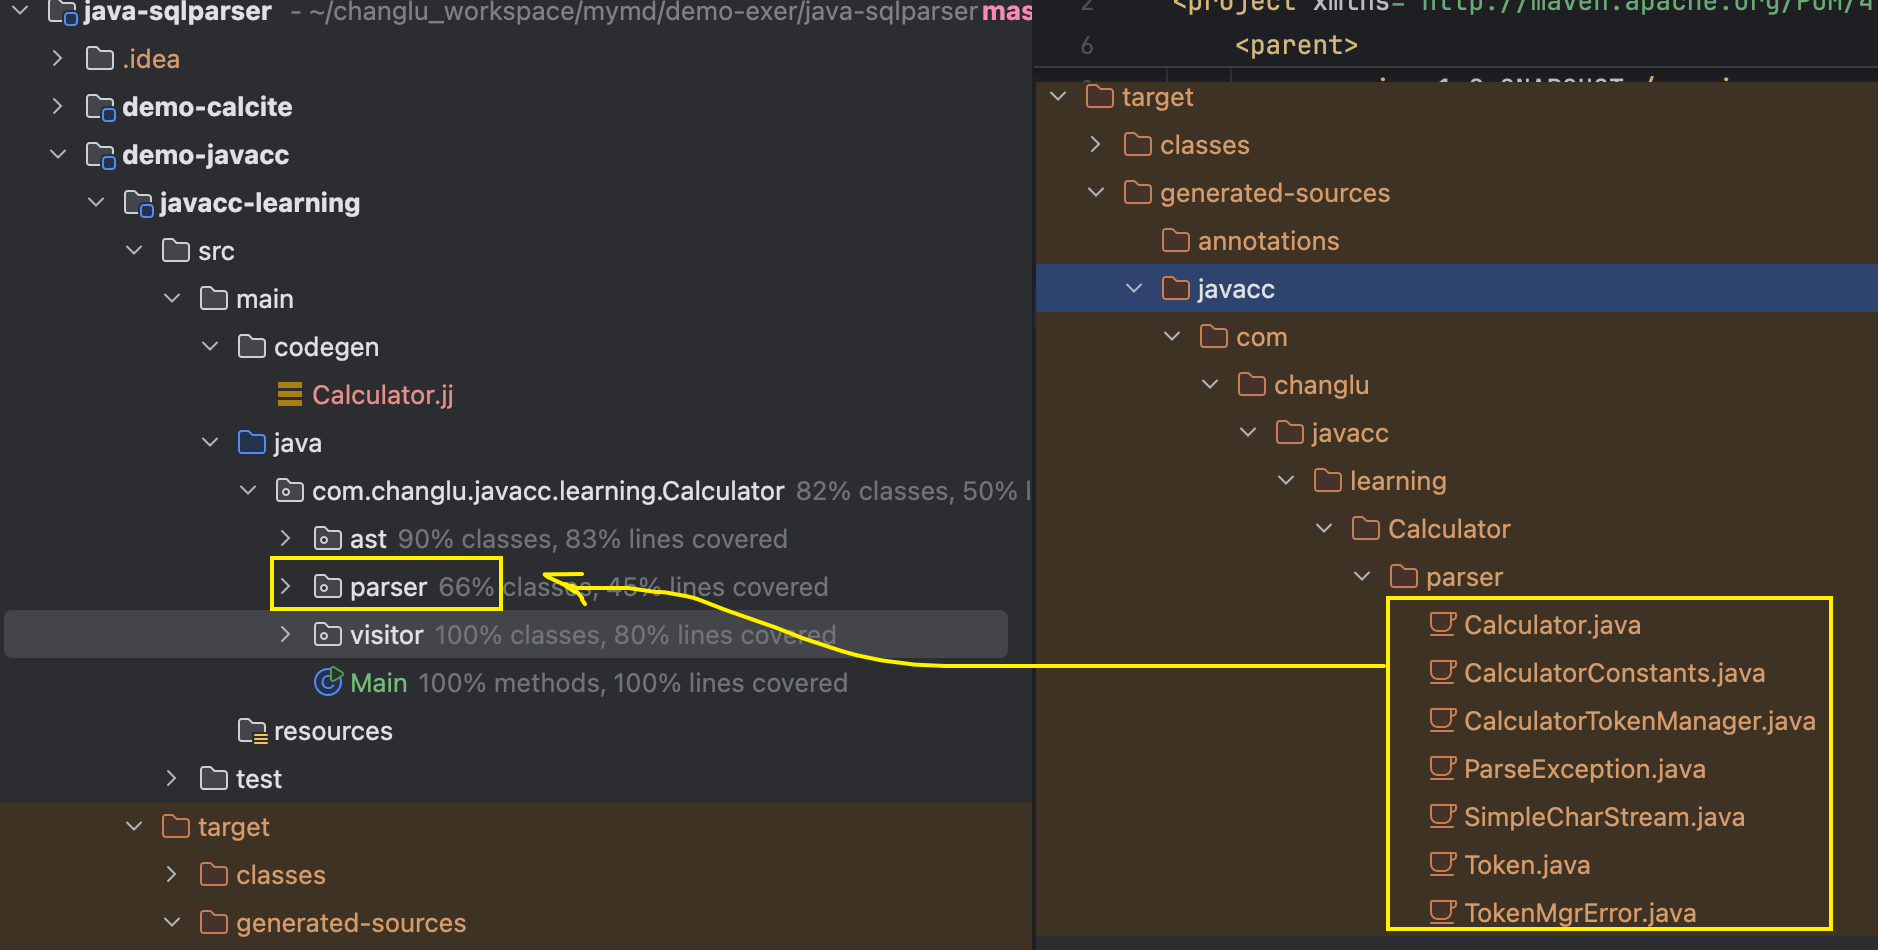Collapse the javacc folder chevron in right tree
Image resolution: width=1878 pixels, height=950 pixels.
[x=1134, y=289]
